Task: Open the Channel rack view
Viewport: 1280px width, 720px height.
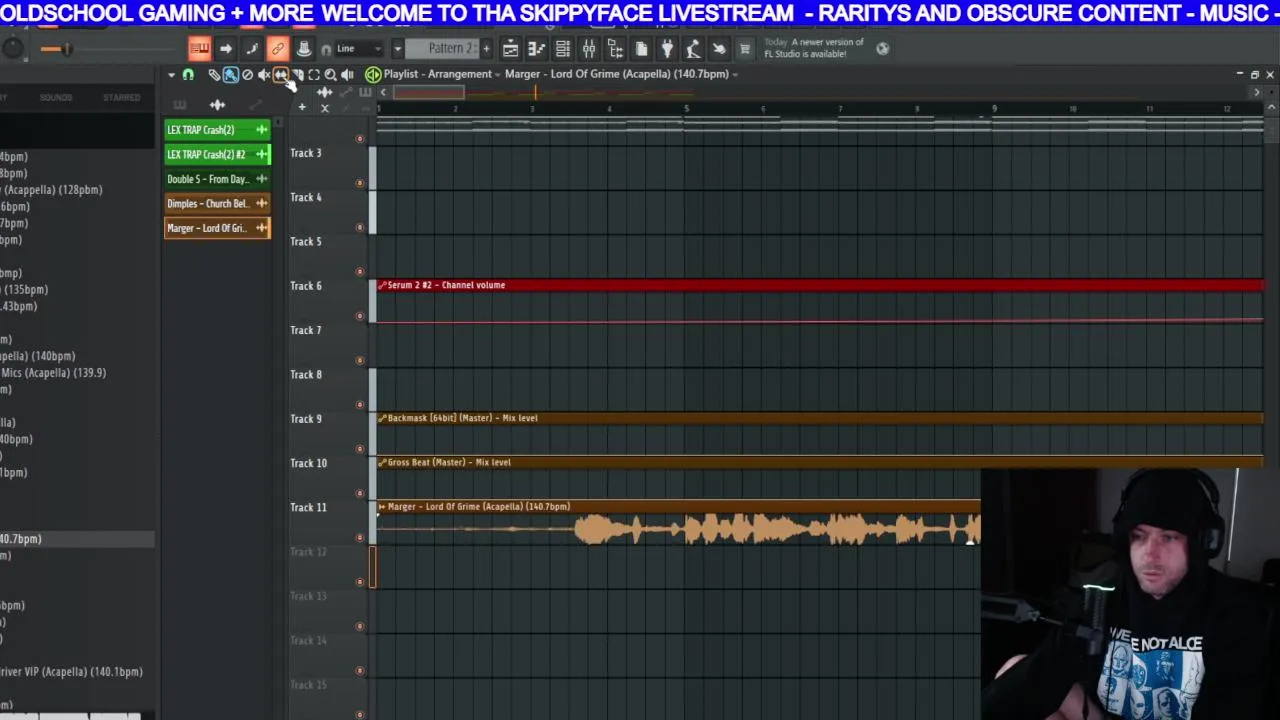Action: [x=562, y=48]
